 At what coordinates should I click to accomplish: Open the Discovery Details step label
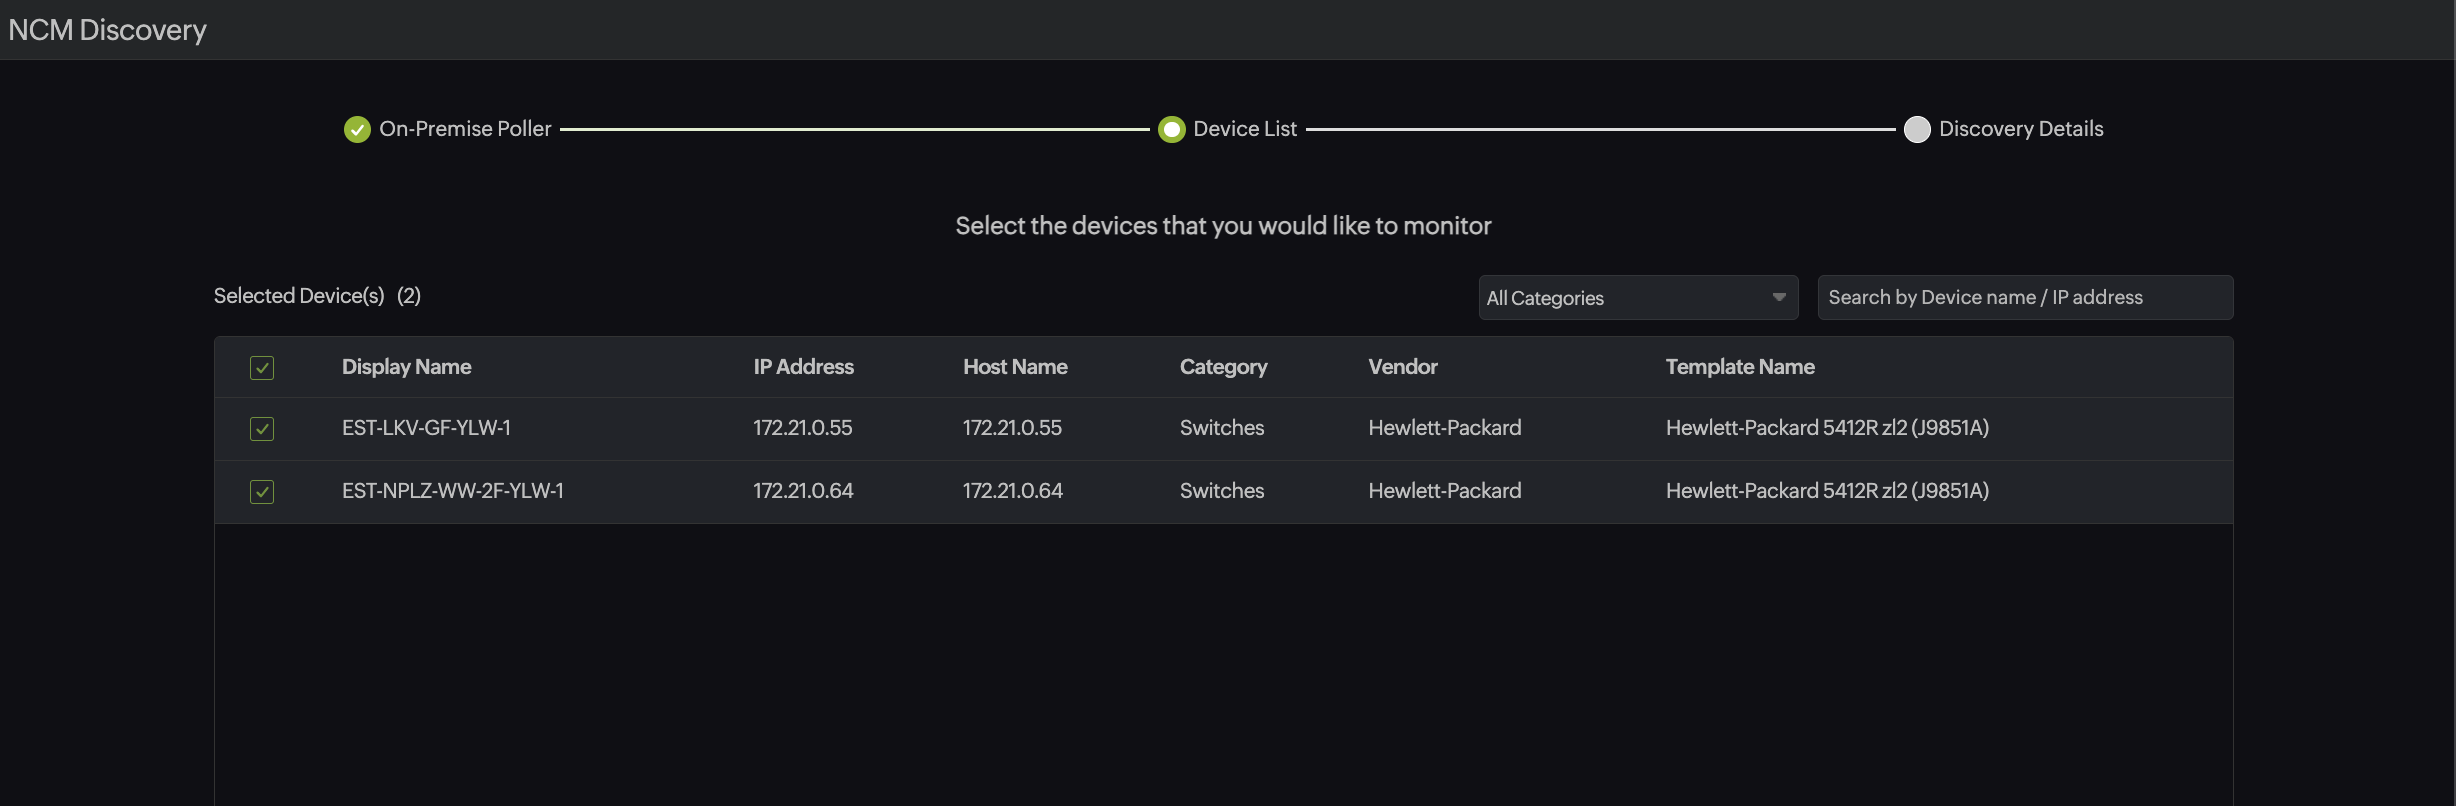(2020, 129)
